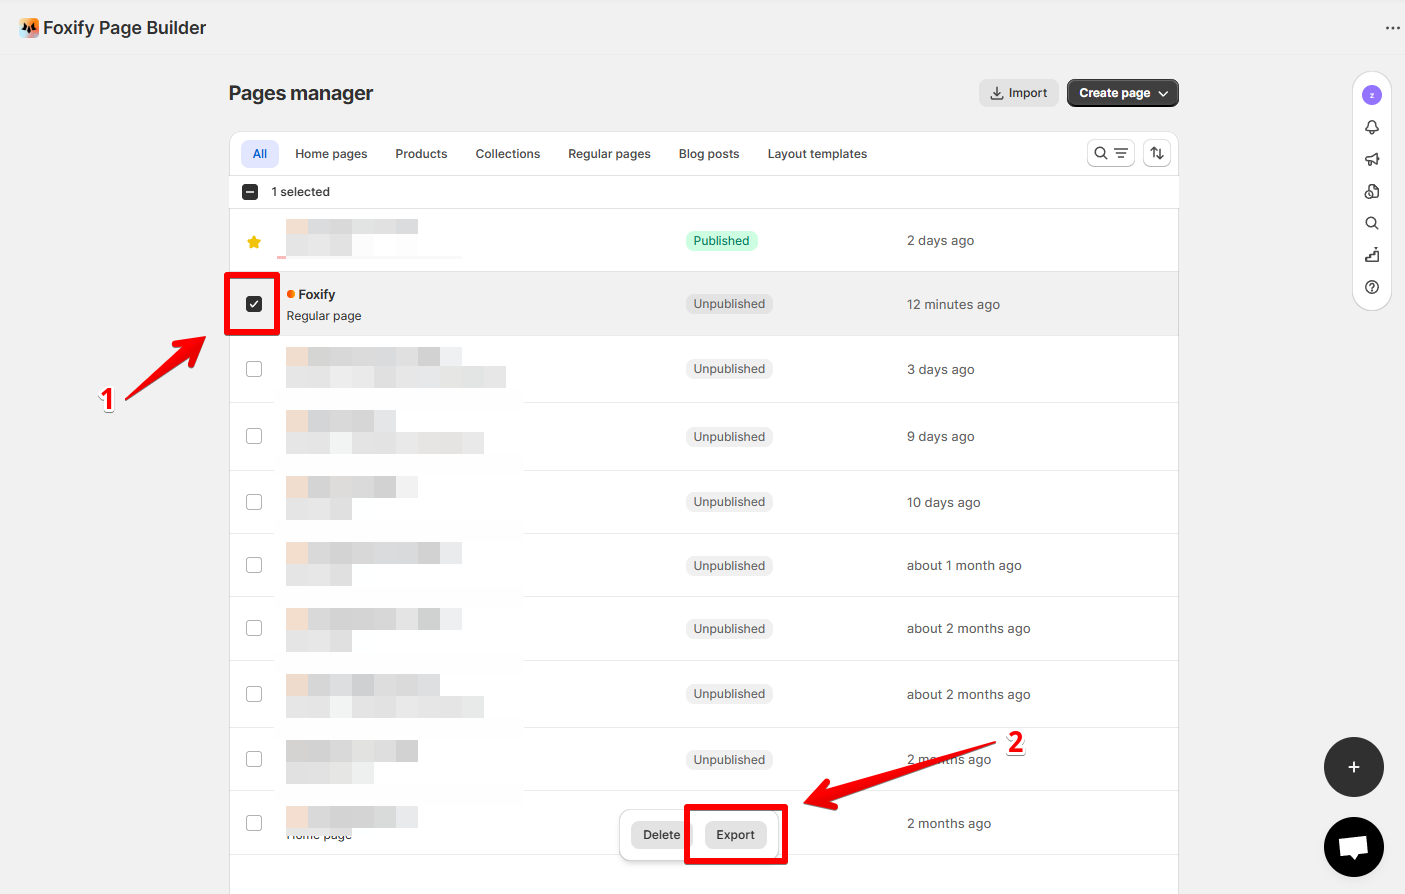This screenshot has width=1405, height=894.
Task: Click the Delete button
Action: 661,835
